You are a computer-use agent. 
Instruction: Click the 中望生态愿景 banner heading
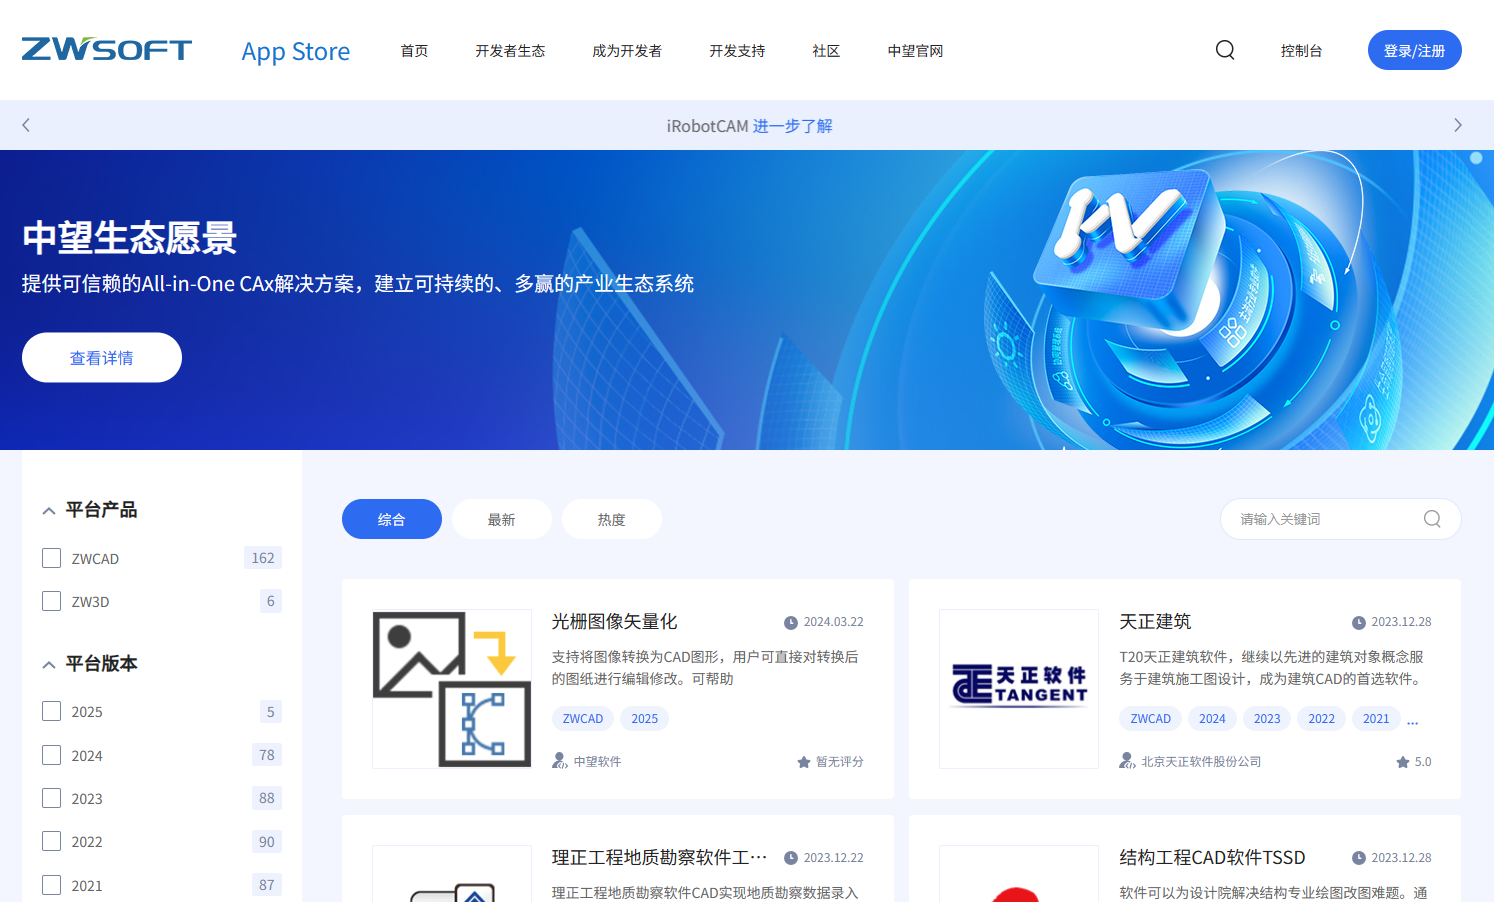click(x=130, y=238)
